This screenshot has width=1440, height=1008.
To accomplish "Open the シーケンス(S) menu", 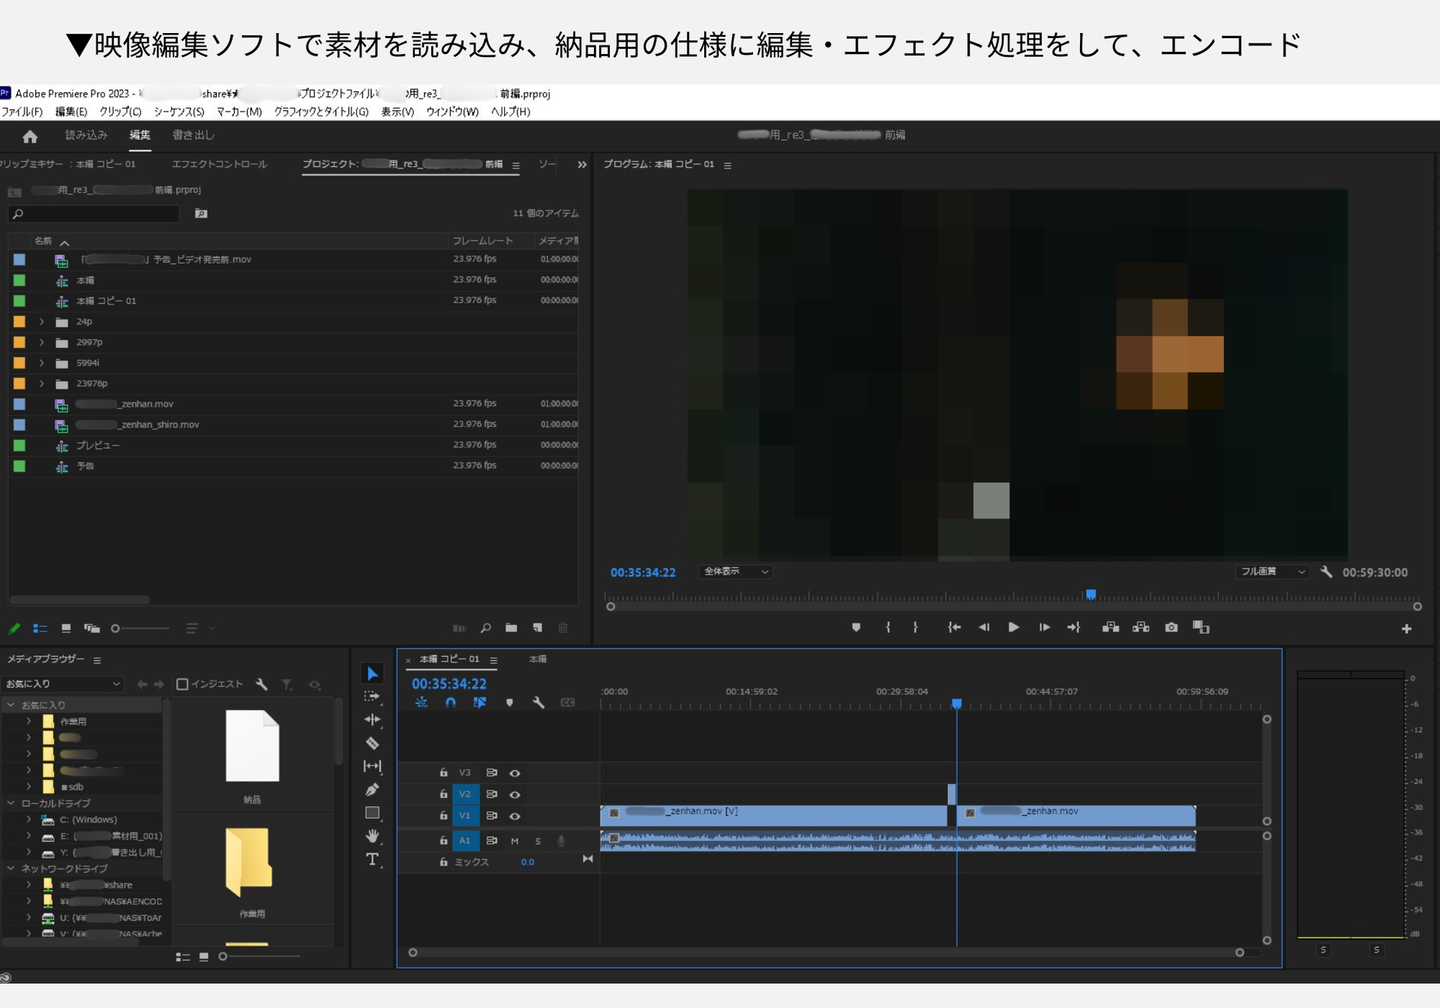I will coord(179,112).
